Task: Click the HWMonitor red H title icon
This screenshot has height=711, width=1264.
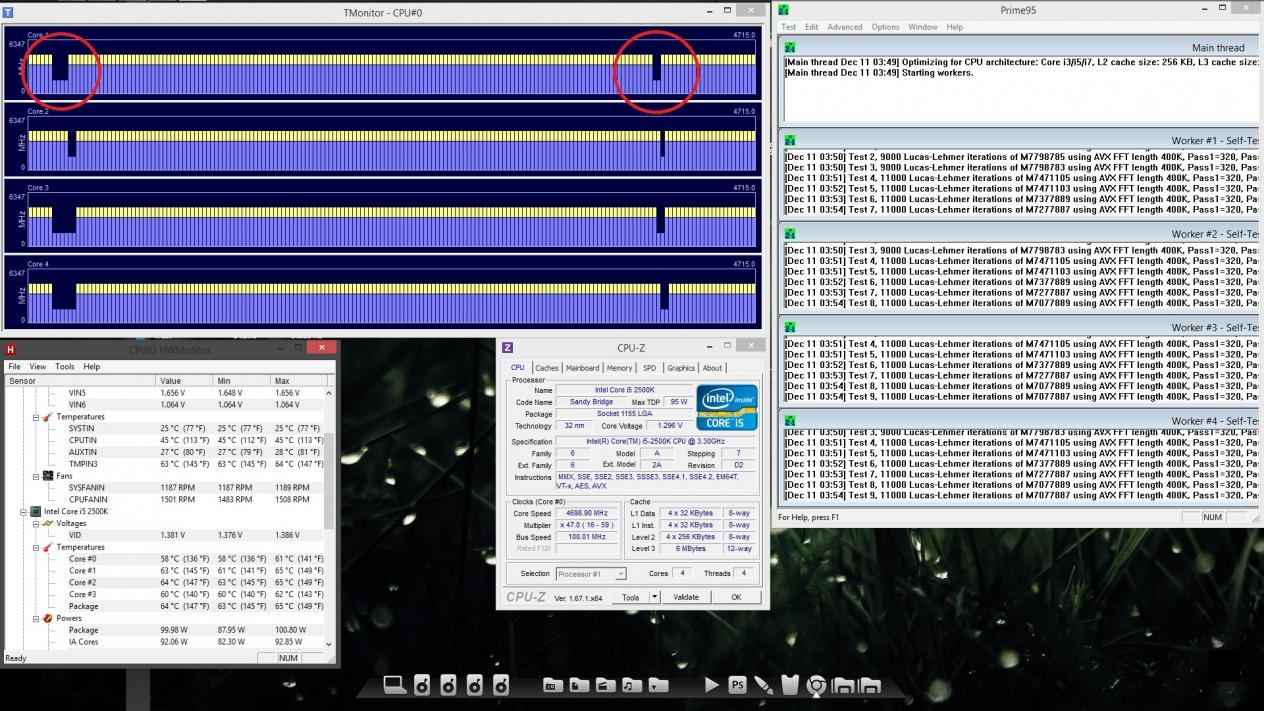Action: click(x=10, y=349)
